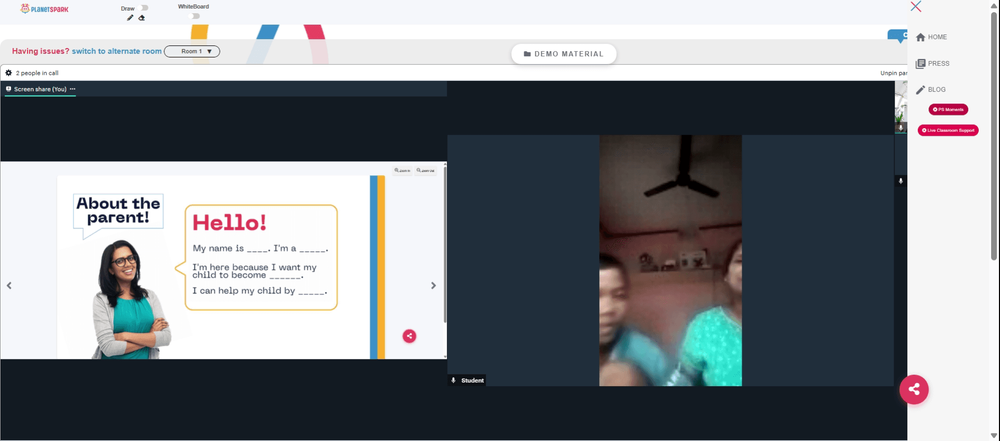1000x441 pixels.
Task: Click the blue chat bubble icon
Action: (899, 36)
